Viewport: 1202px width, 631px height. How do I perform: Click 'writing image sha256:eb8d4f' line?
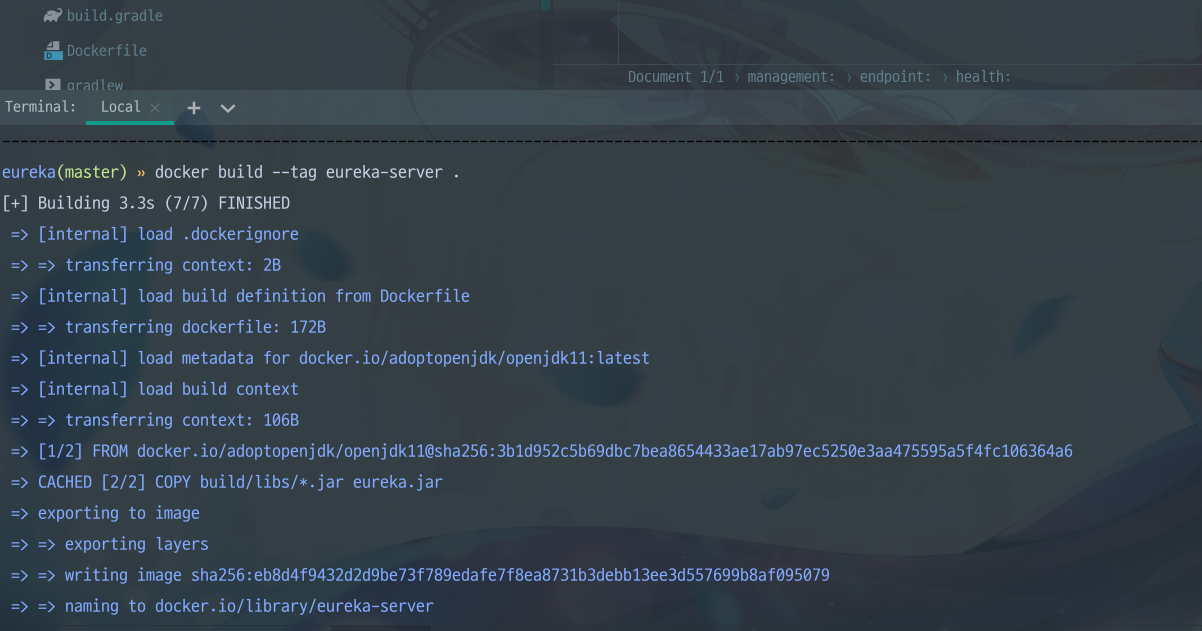click(420, 575)
